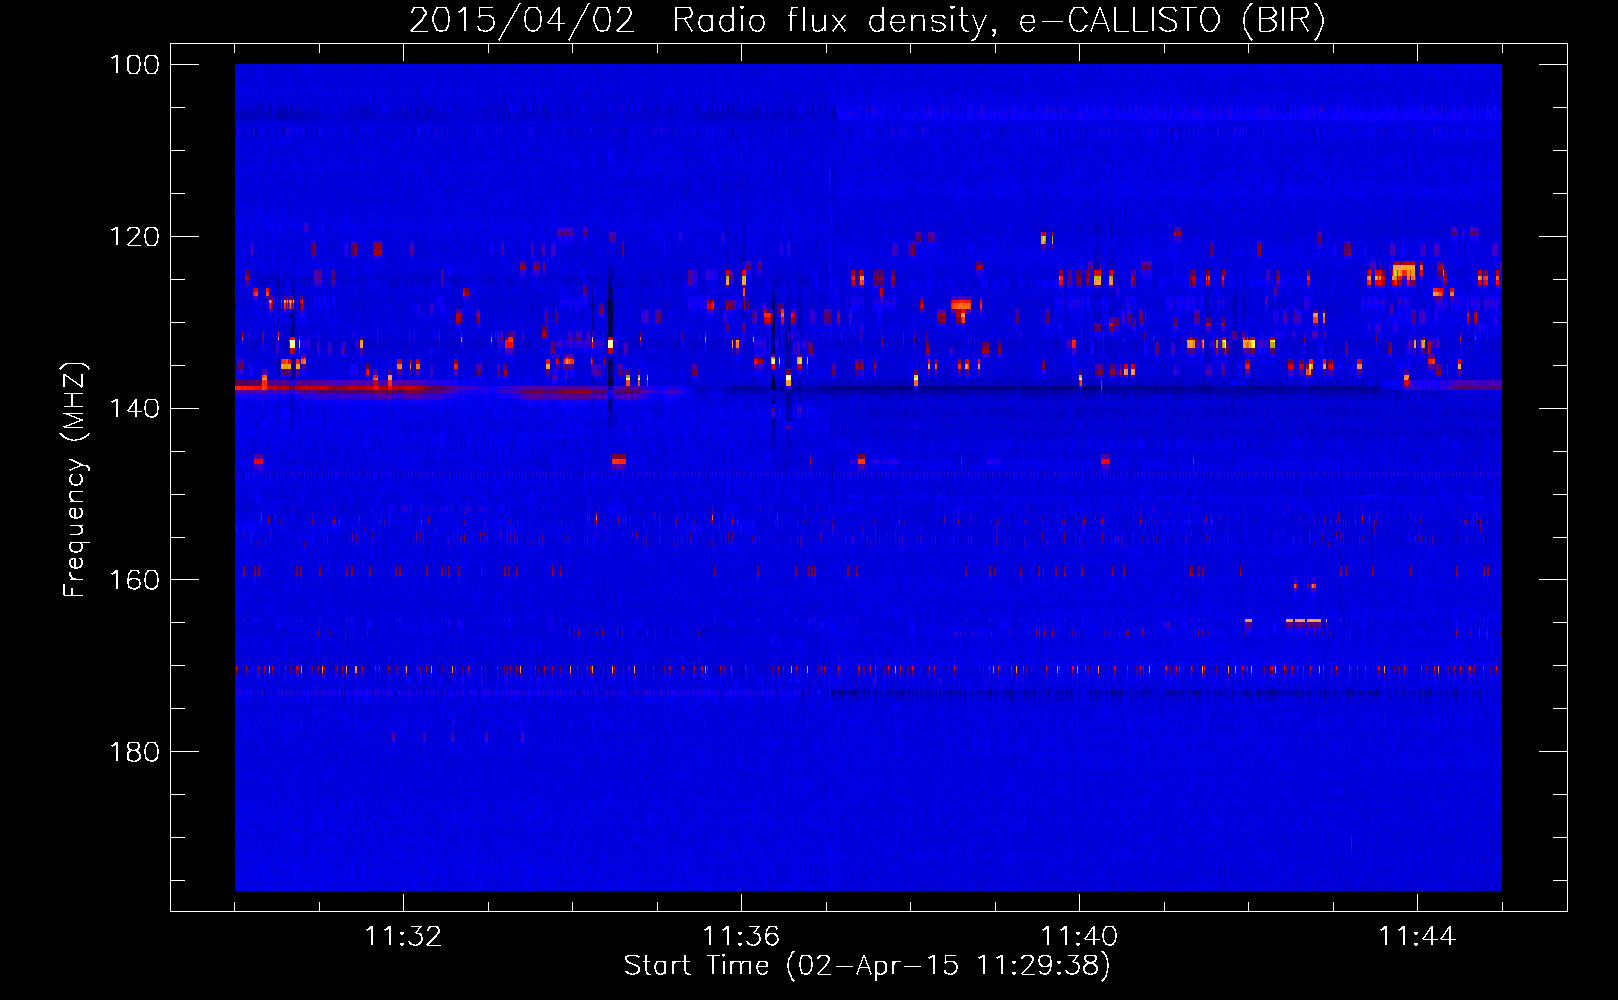The width and height of the screenshot is (1618, 1000).
Task: Click the 120 frequency tick label
Action: point(134,237)
